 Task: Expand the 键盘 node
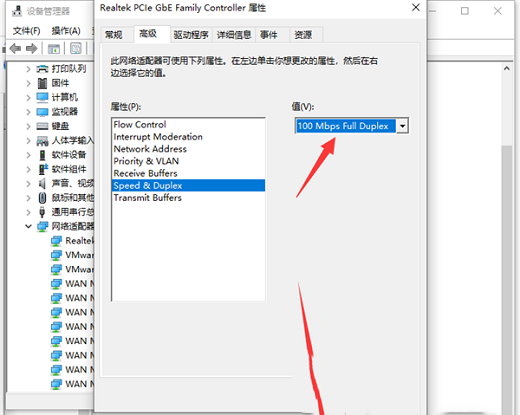point(28,126)
